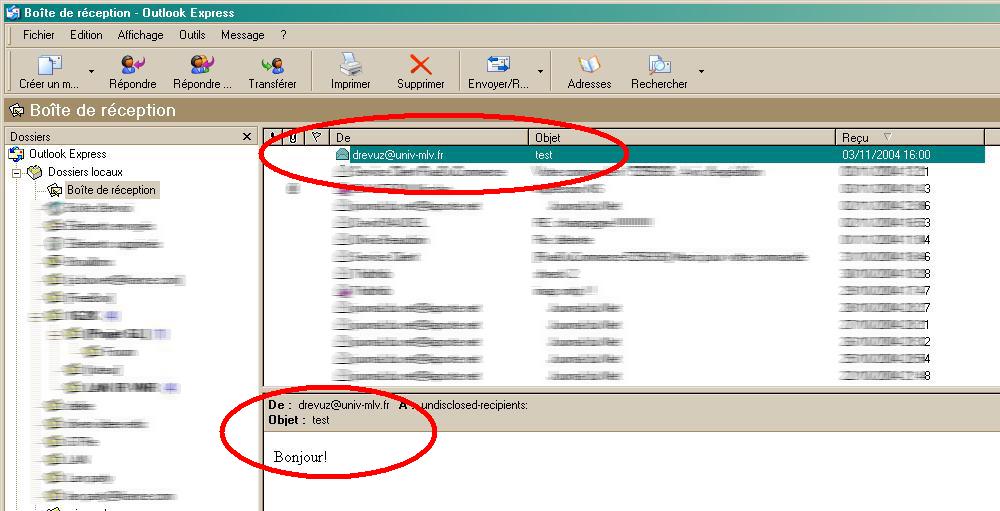Click the Répondre à tous icon

click(201, 67)
